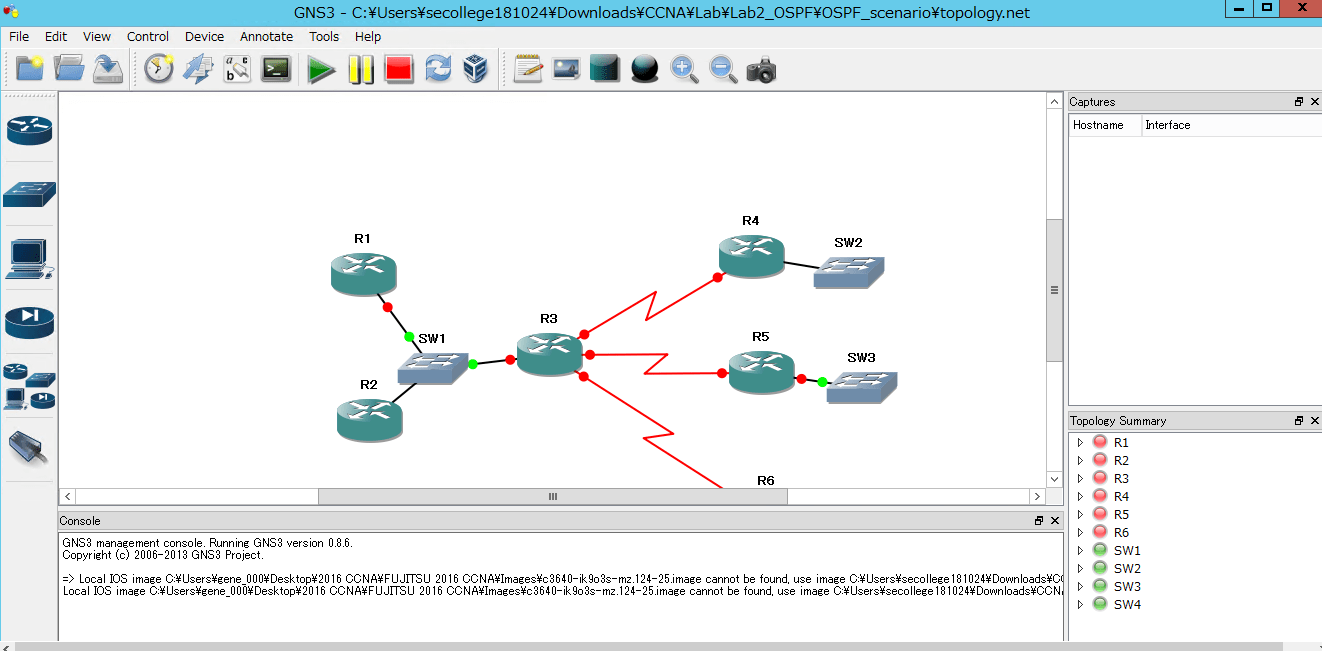
Task: Select router R1 on the canvas
Action: 363,273
